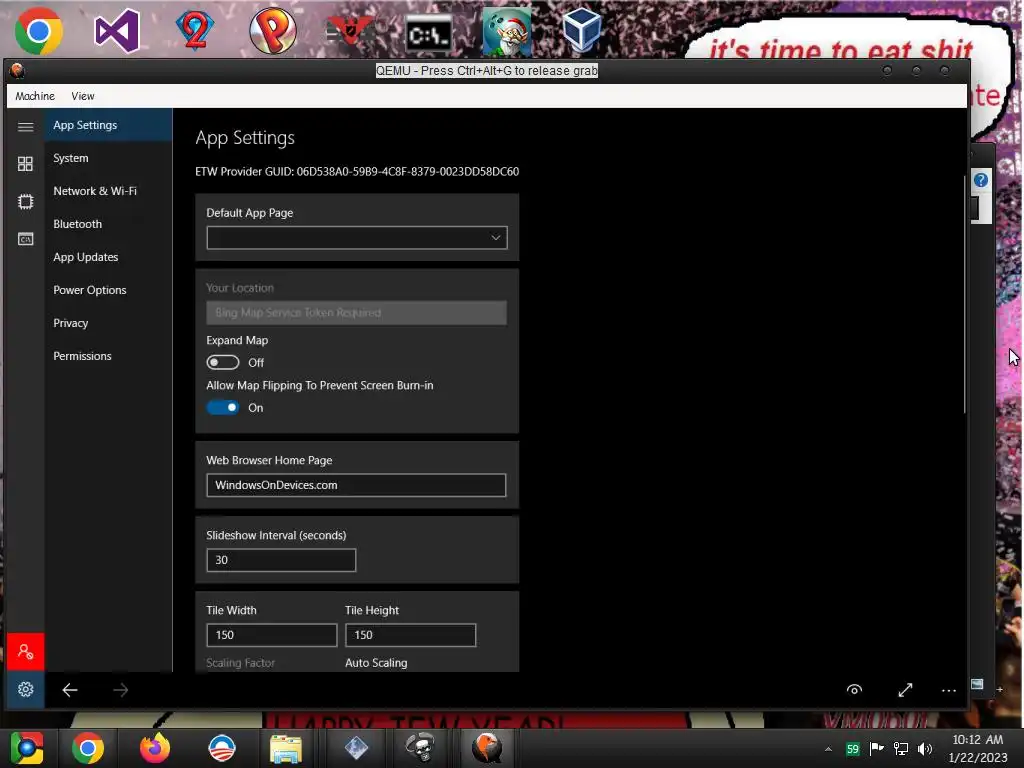Click the forward arrow navigation icon
1024x768 pixels.
[x=121, y=690]
